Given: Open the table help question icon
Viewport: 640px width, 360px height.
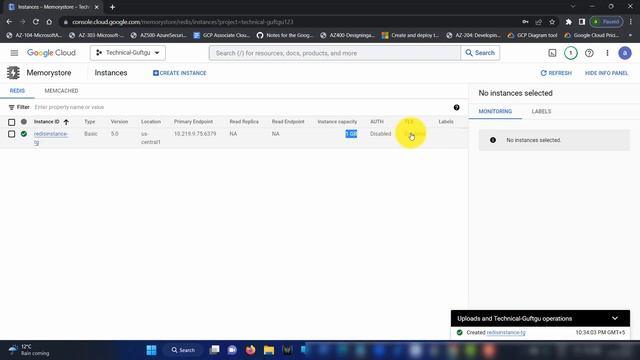Looking at the screenshot, I should tap(456, 107).
